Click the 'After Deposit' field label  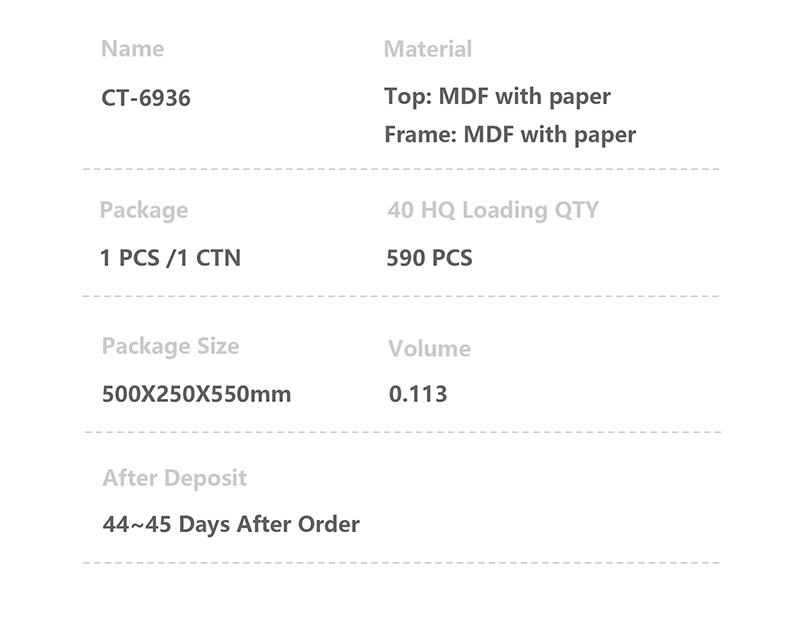(x=174, y=478)
